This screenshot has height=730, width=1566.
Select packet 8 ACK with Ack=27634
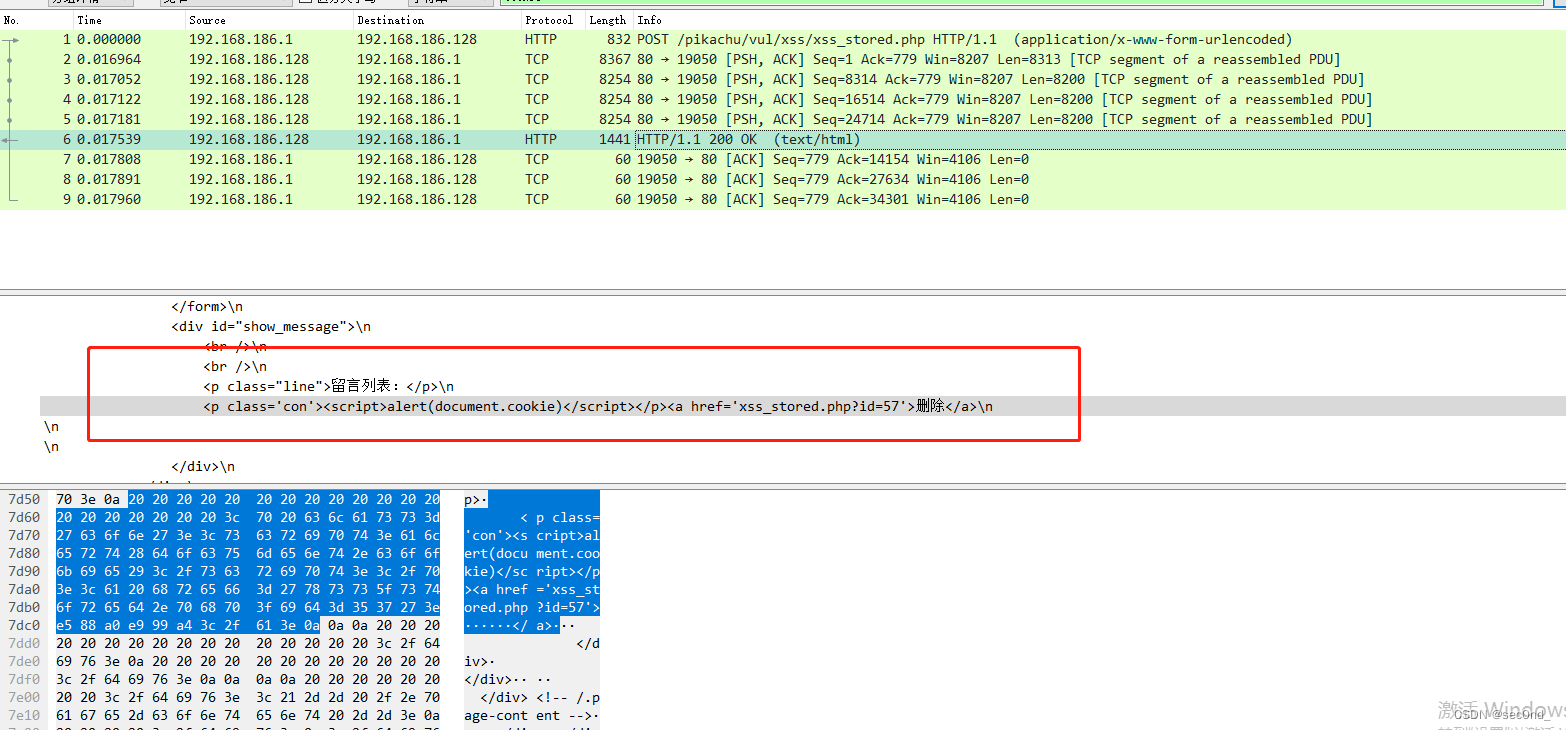(x=783, y=180)
